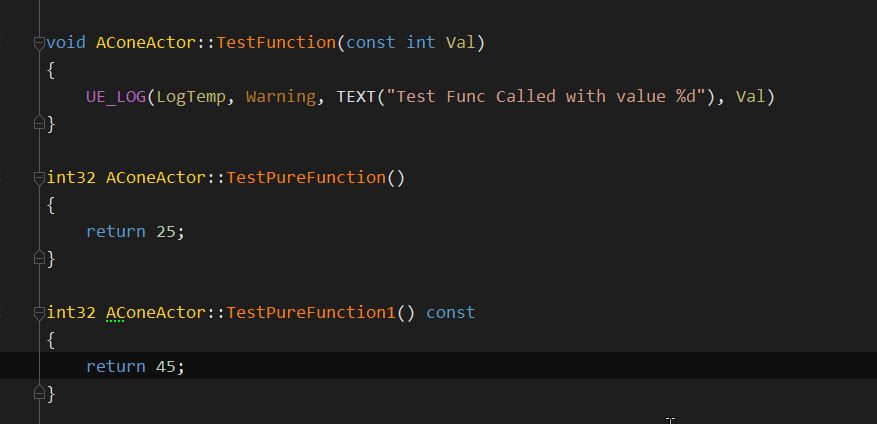The width and height of the screenshot is (877, 424).
Task: Click the int keyword in the TestFunction parameters
Action: click(421, 43)
